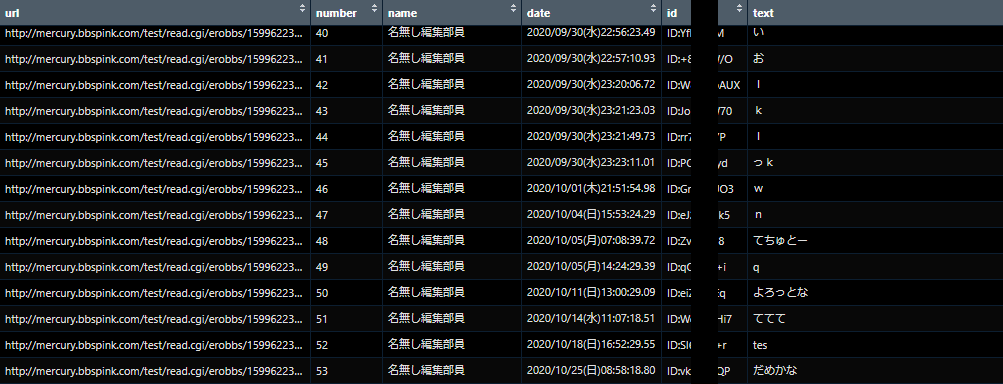Select number cell 45

[347, 163]
